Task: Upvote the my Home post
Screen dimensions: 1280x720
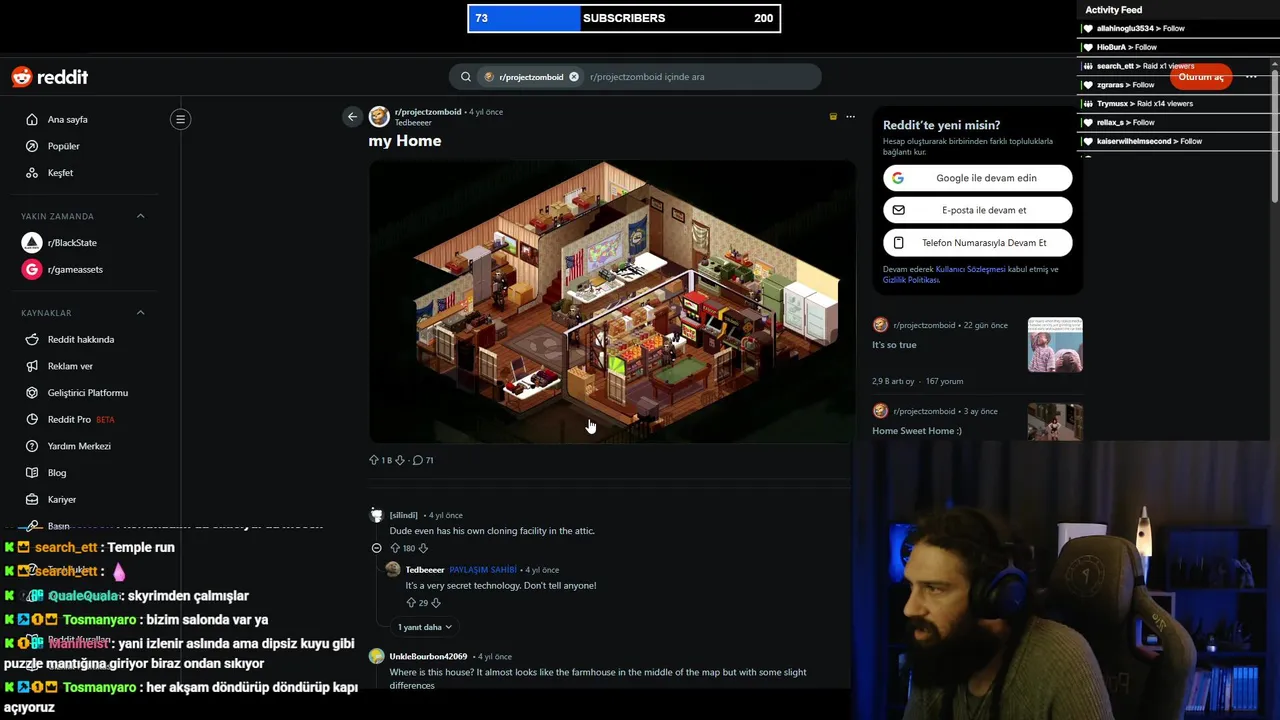Action: (374, 460)
